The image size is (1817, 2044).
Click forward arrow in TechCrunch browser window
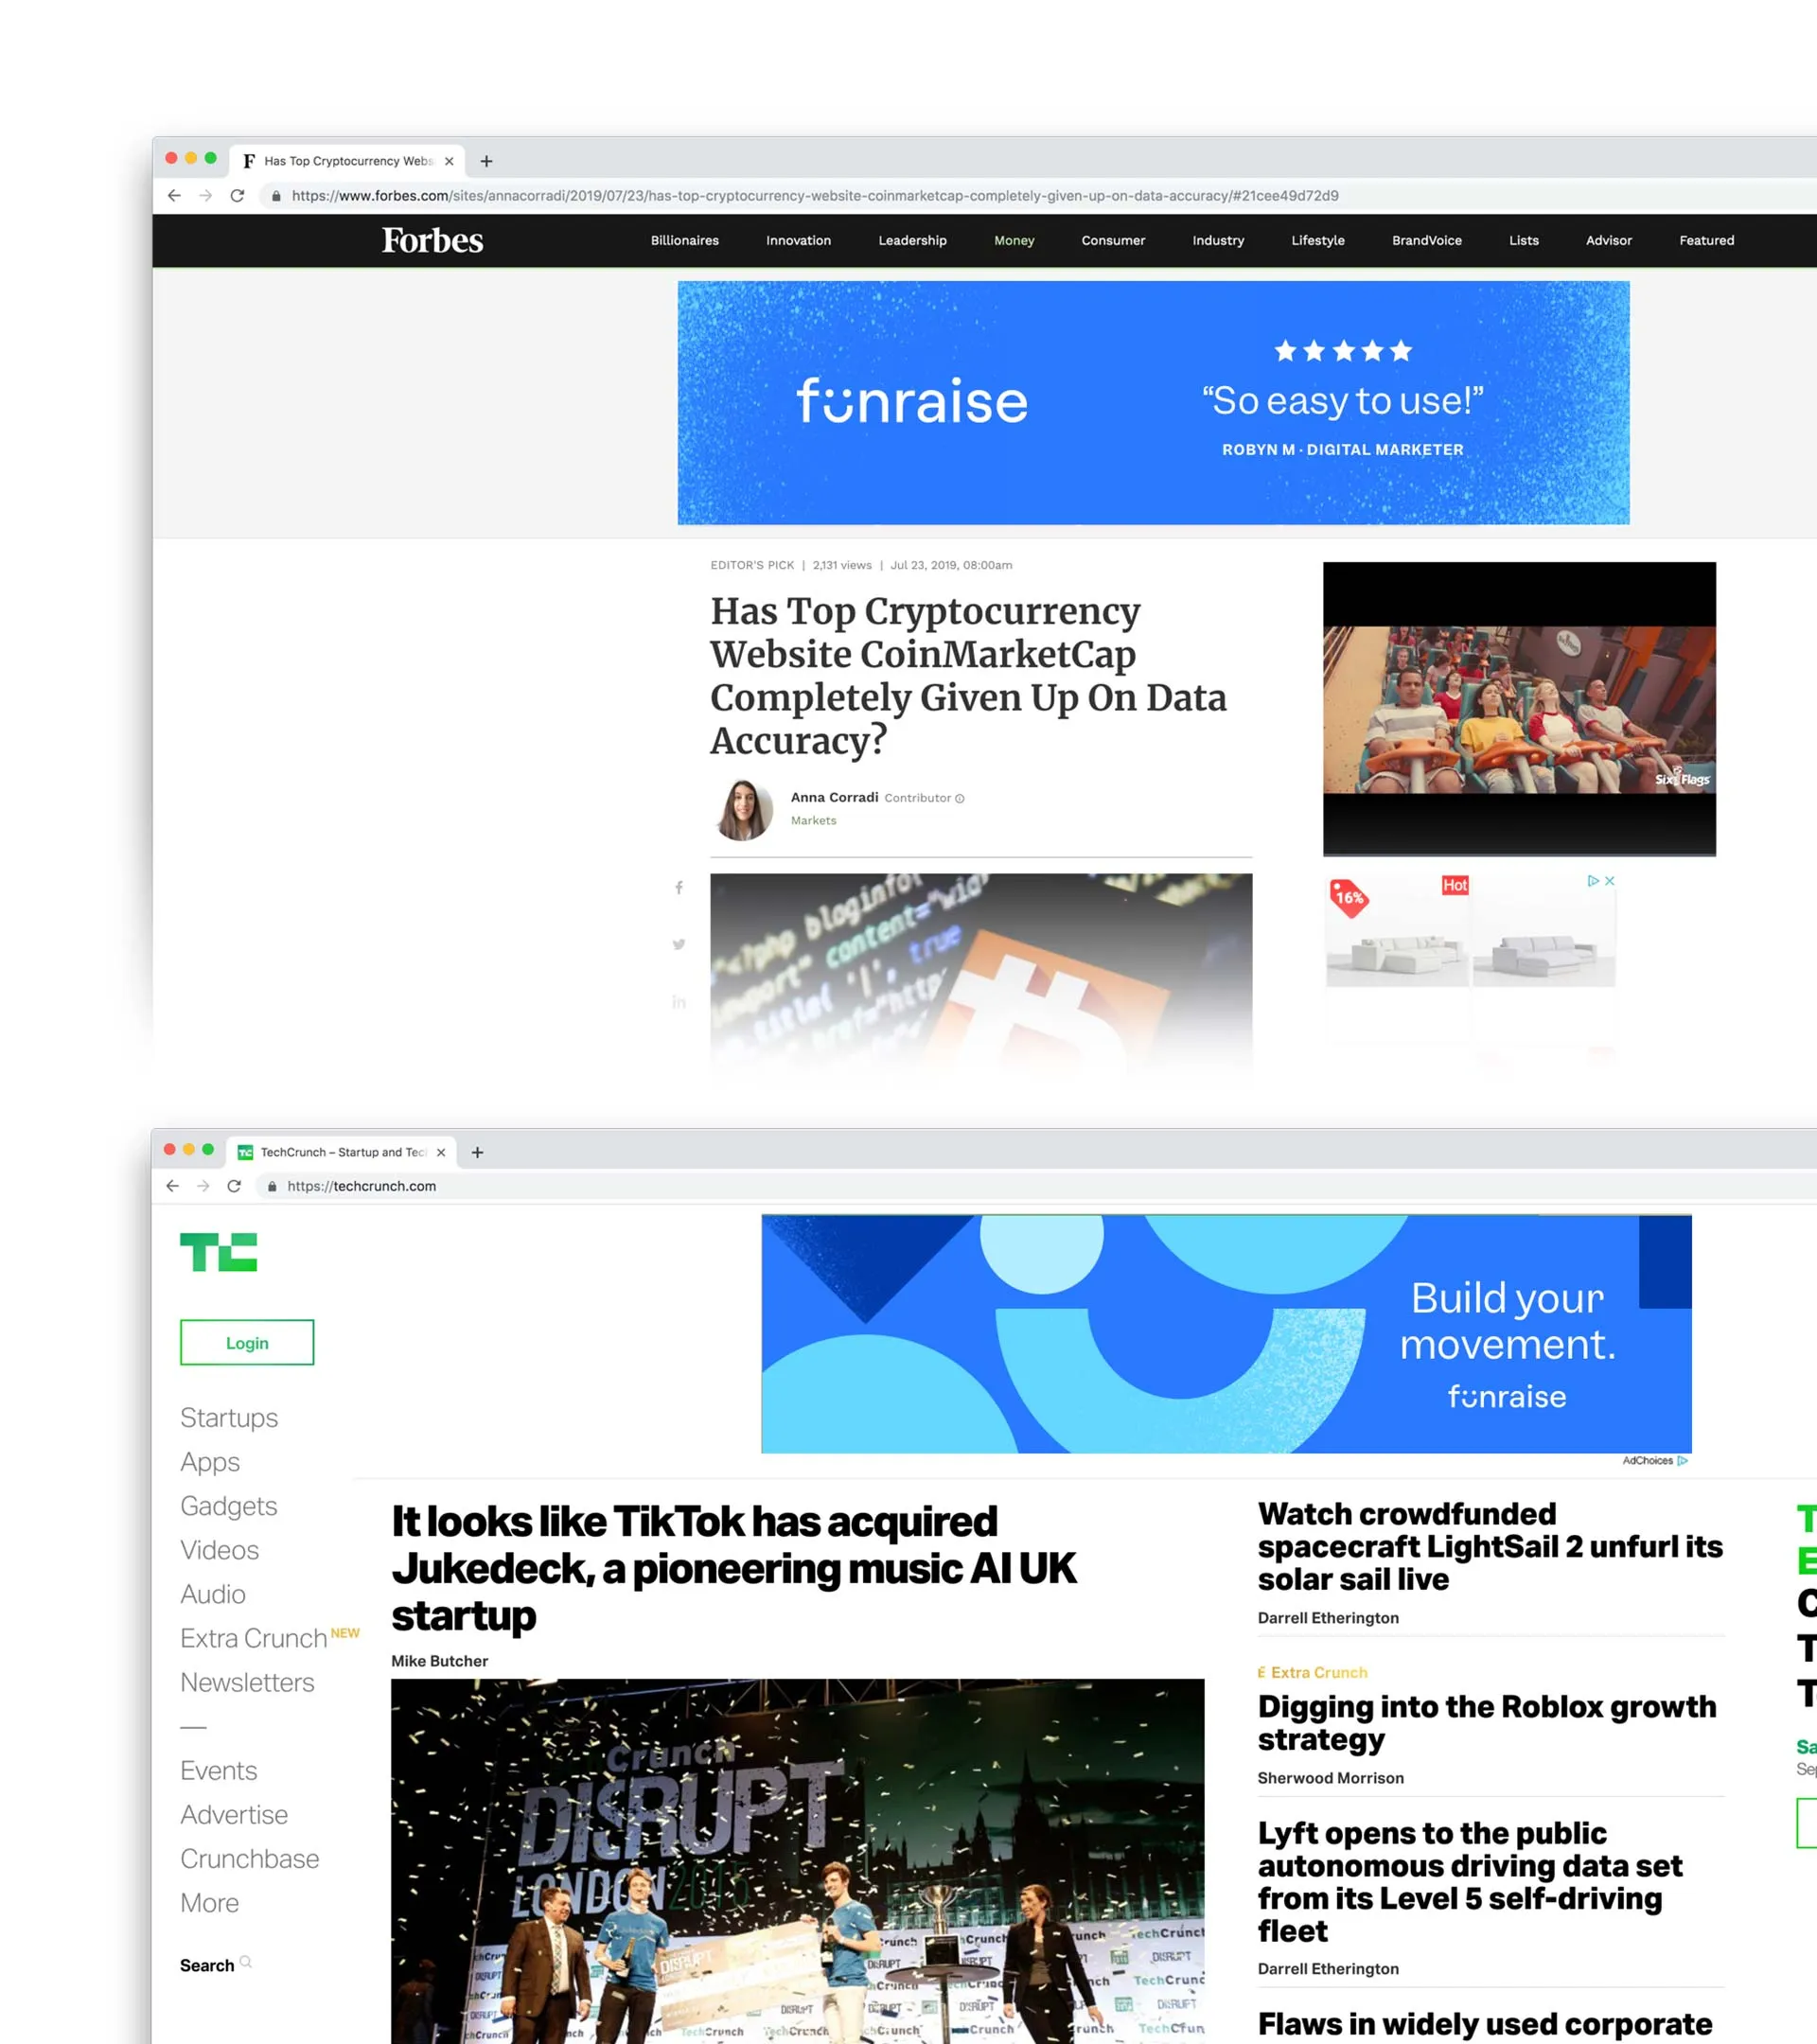pos(203,1186)
